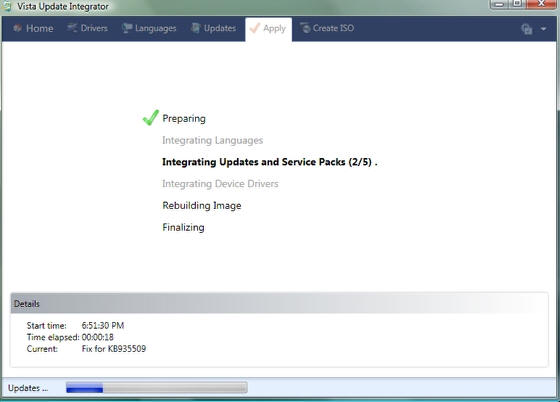560x402 pixels.
Task: Open the Home tab
Action: click(33, 28)
